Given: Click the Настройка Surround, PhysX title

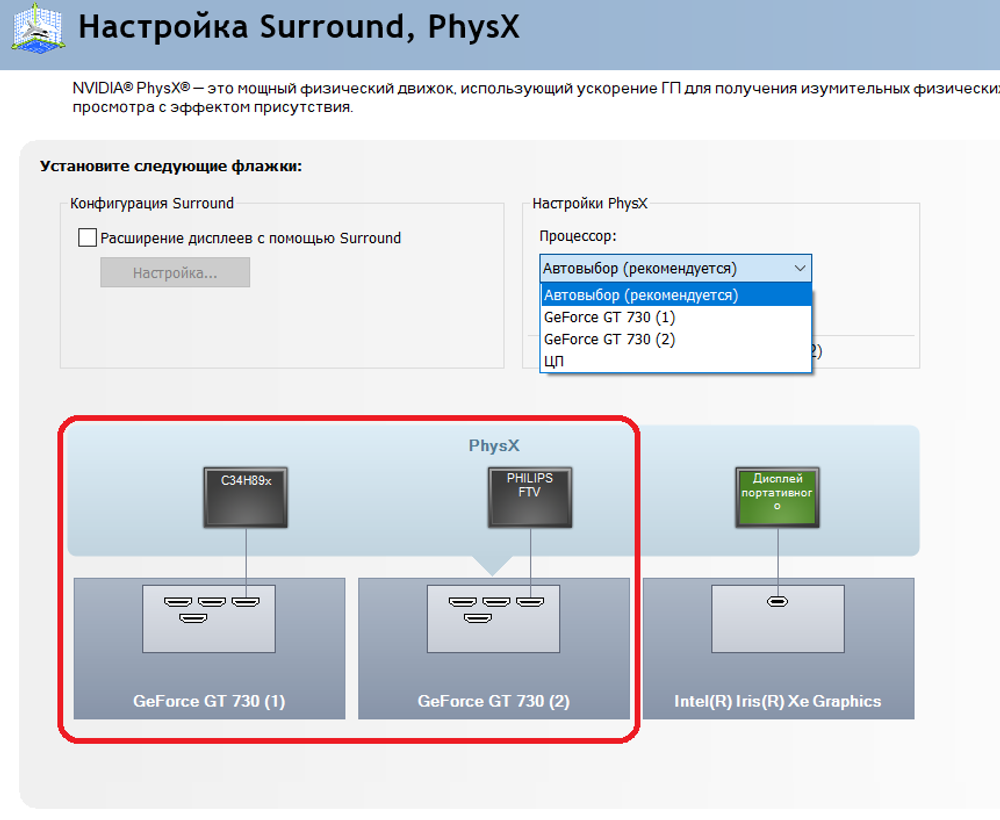Looking at the screenshot, I should (x=298, y=27).
